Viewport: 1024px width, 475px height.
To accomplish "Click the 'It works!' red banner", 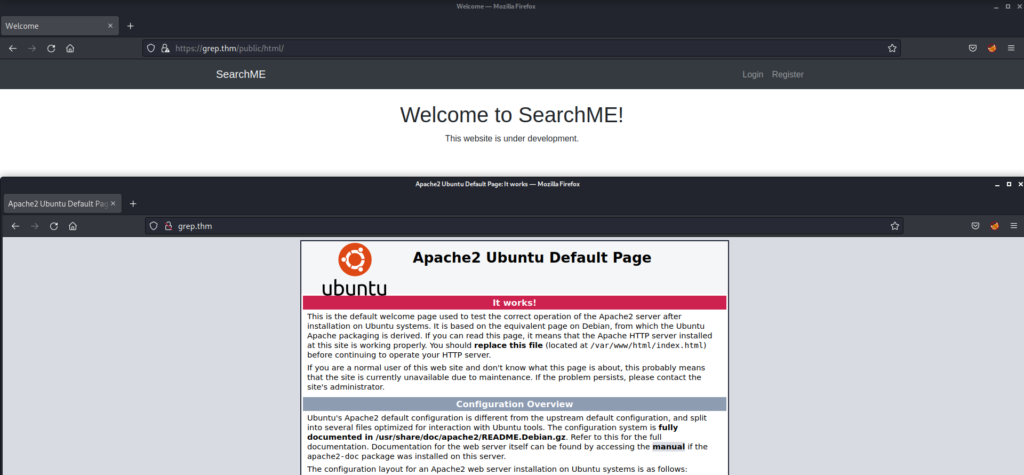I will [515, 303].
